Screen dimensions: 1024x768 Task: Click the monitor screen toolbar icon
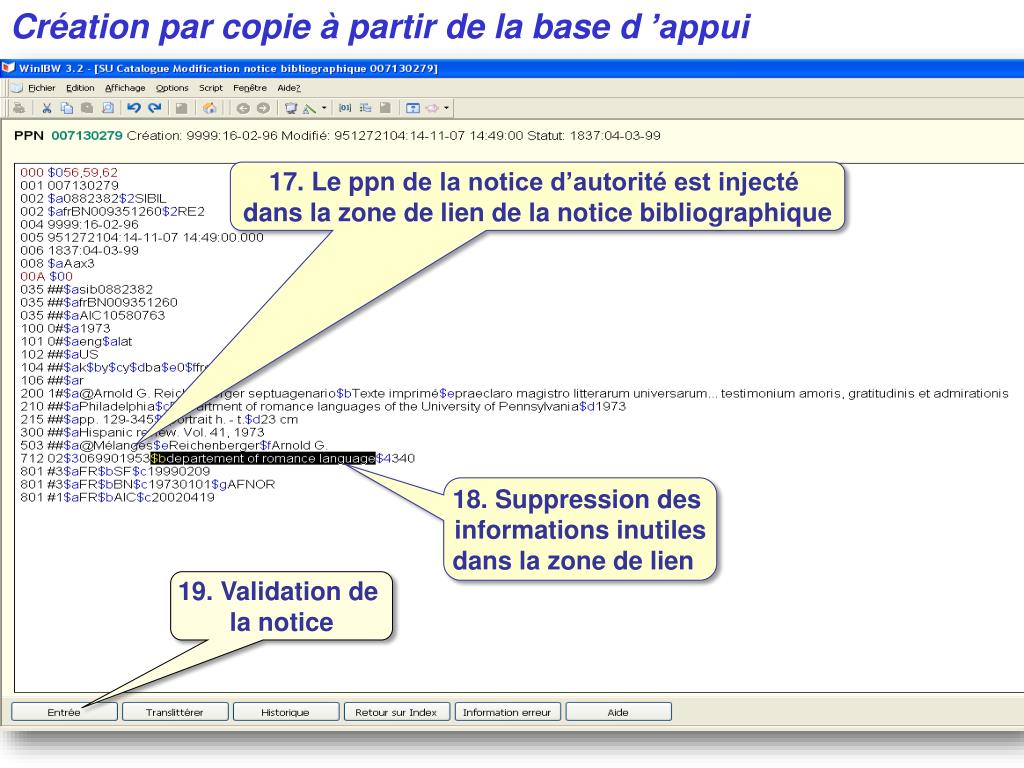click(x=291, y=108)
